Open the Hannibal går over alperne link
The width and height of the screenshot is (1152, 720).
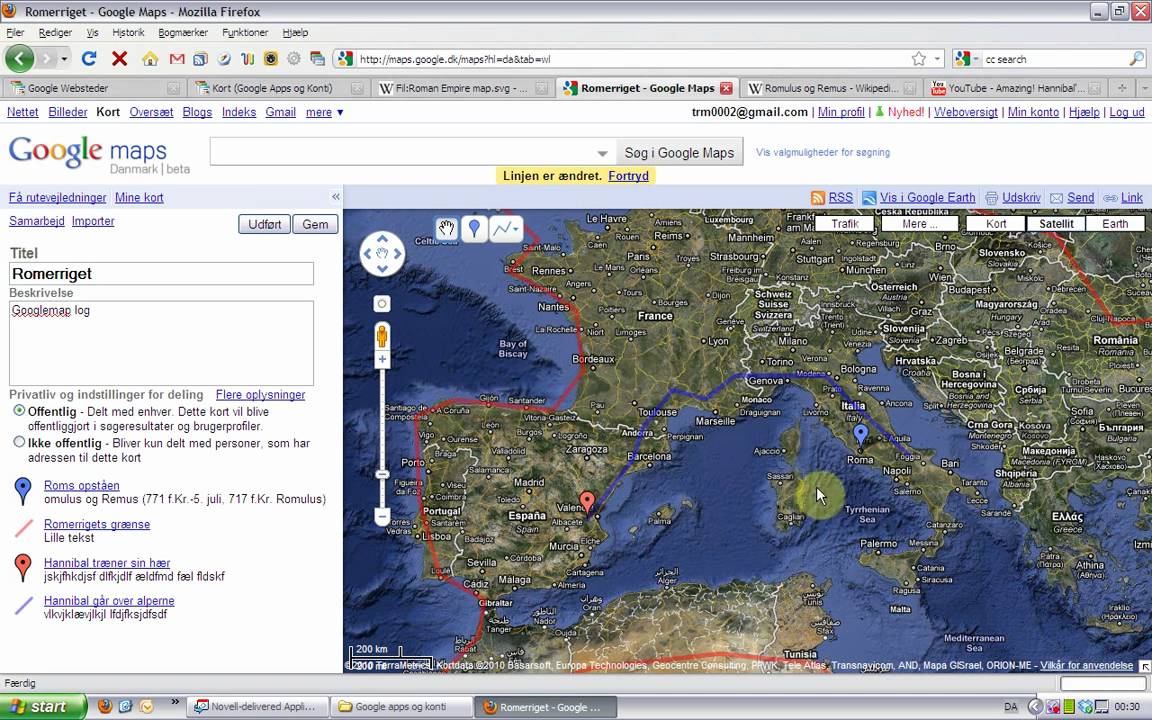pos(109,600)
